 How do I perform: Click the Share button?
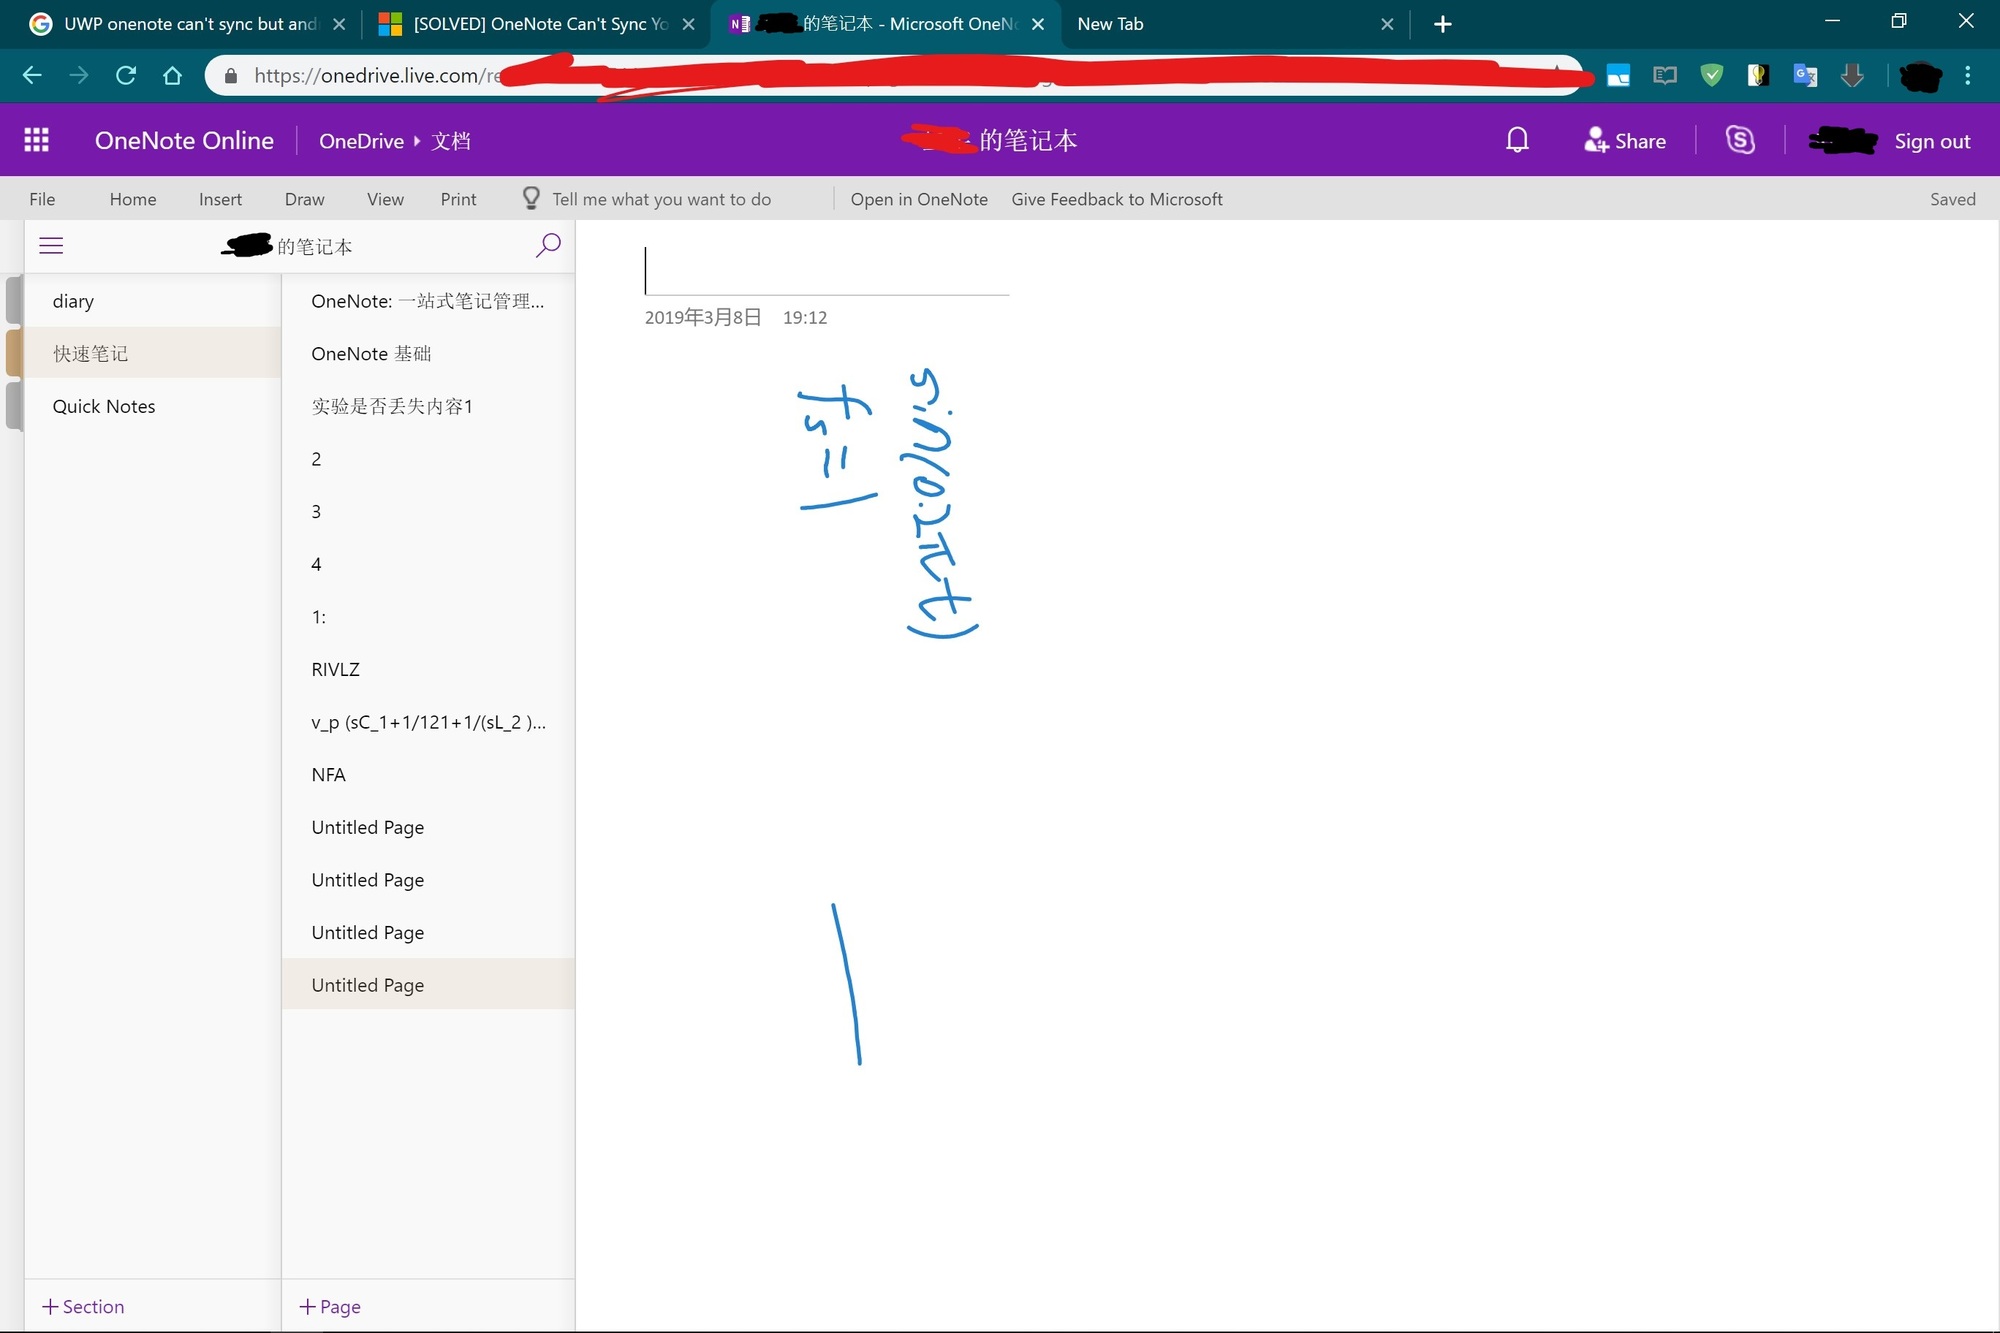1625,141
